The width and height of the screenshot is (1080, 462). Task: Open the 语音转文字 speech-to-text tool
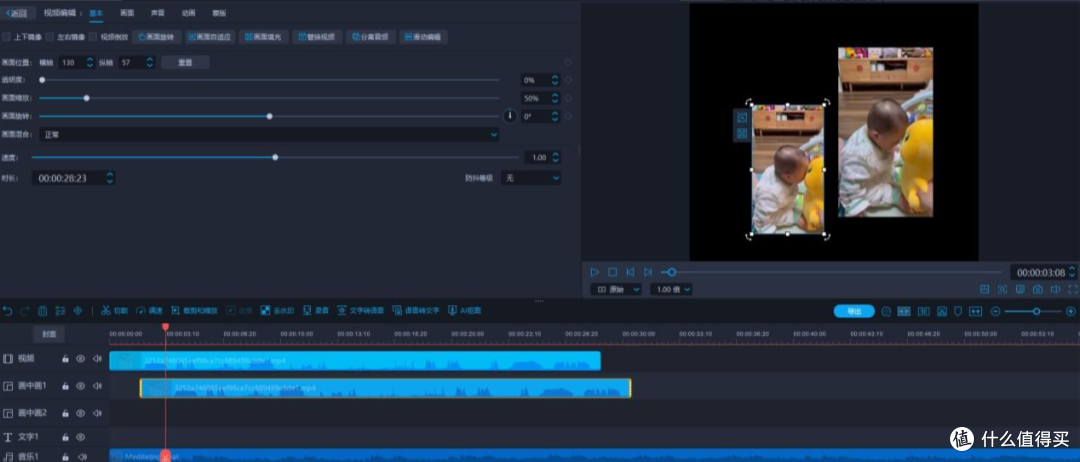tap(416, 311)
